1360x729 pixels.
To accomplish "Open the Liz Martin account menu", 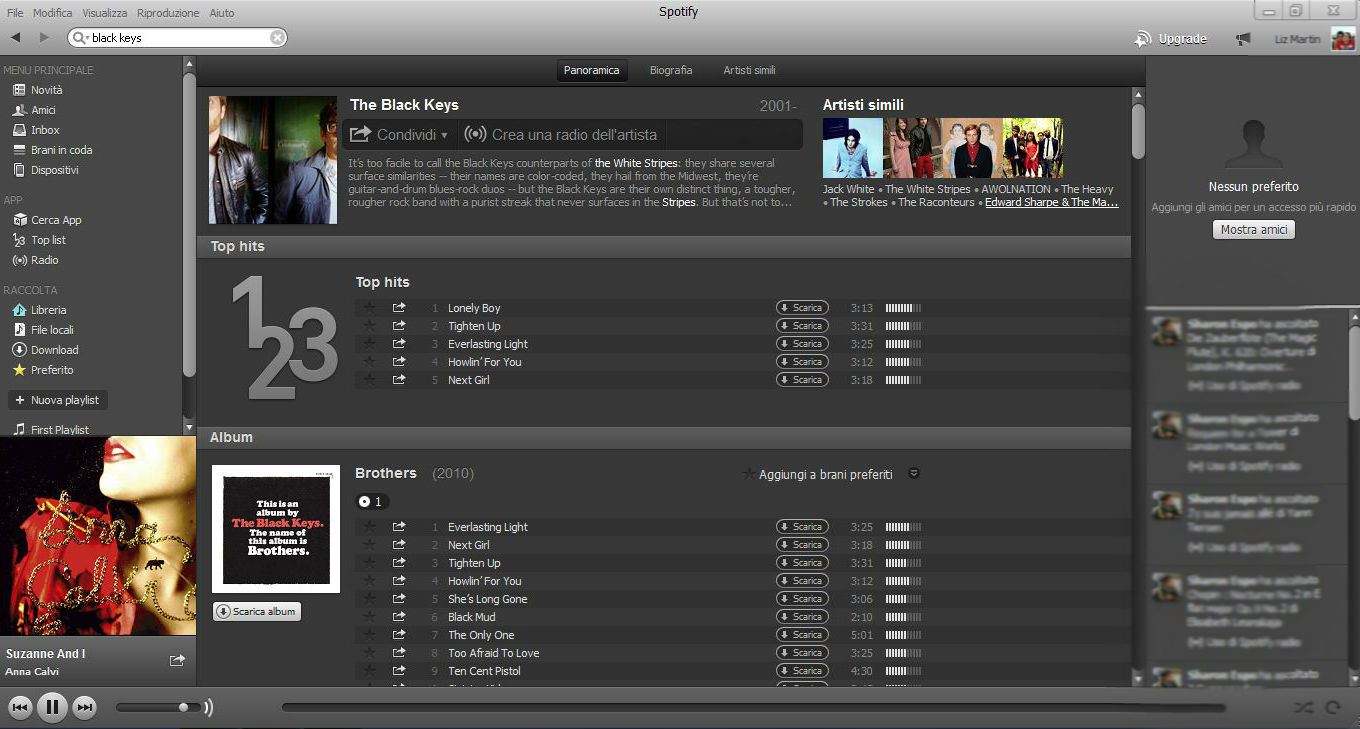I will (1315, 39).
